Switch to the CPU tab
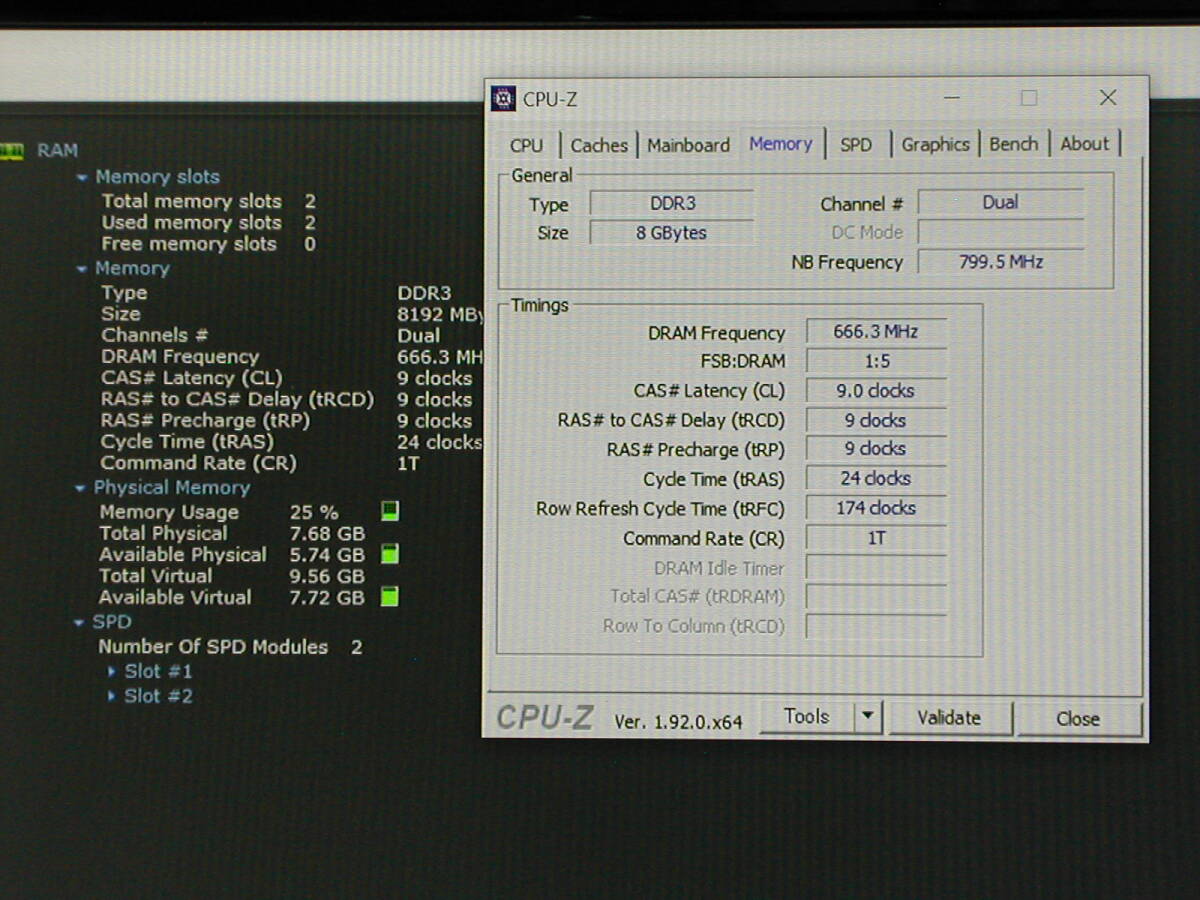The height and width of the screenshot is (900, 1200). (x=526, y=145)
